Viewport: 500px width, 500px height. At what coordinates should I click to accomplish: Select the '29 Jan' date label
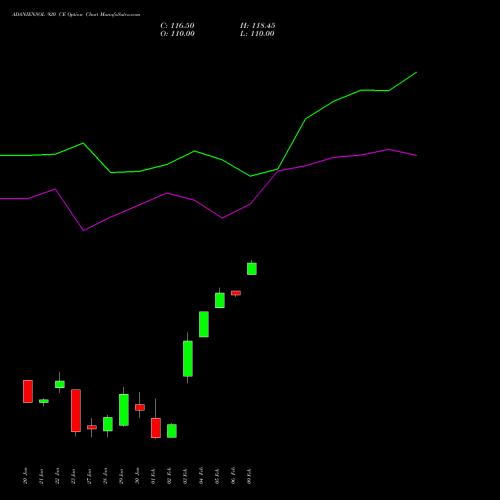pyautogui.click(x=122, y=476)
